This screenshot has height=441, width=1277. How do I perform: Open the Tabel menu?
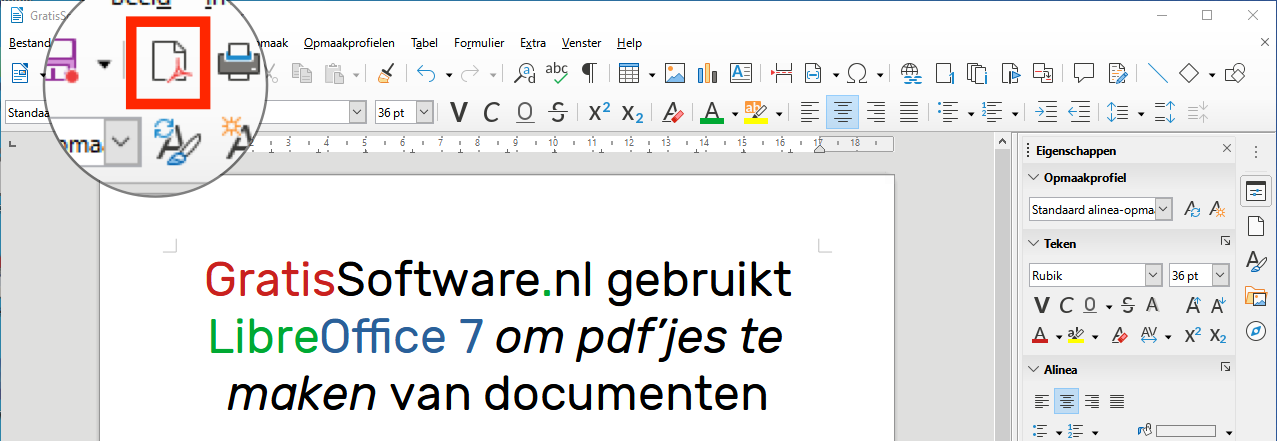coord(424,43)
